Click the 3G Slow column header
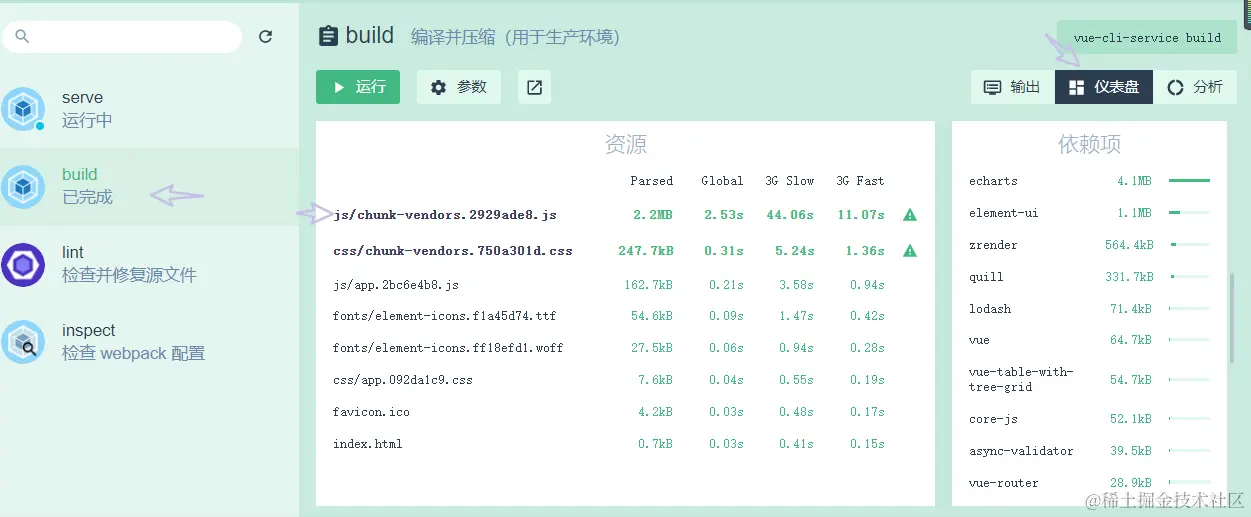1251x517 pixels. coord(790,181)
